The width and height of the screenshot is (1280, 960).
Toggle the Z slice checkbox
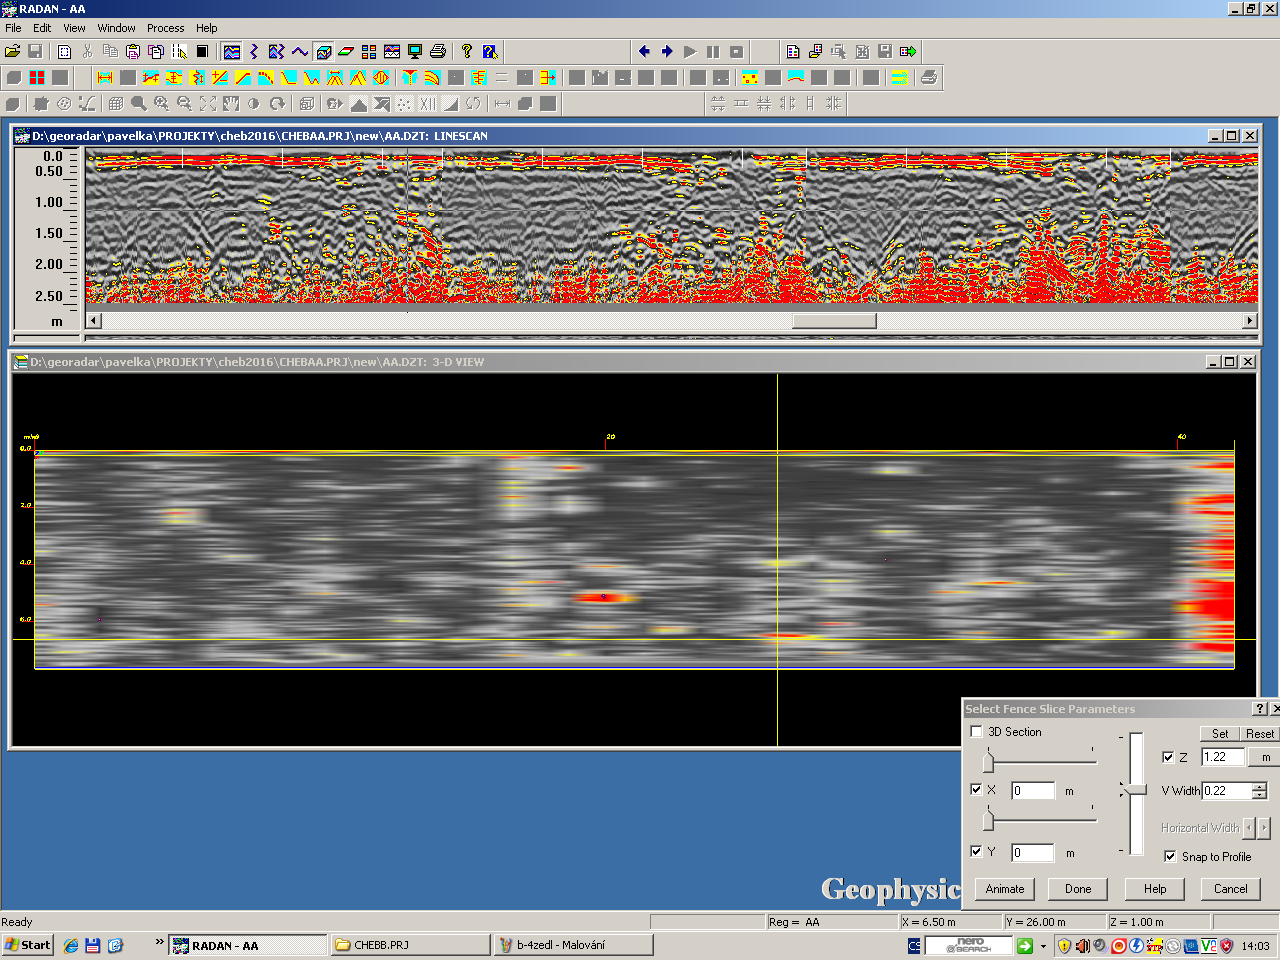pos(1168,757)
